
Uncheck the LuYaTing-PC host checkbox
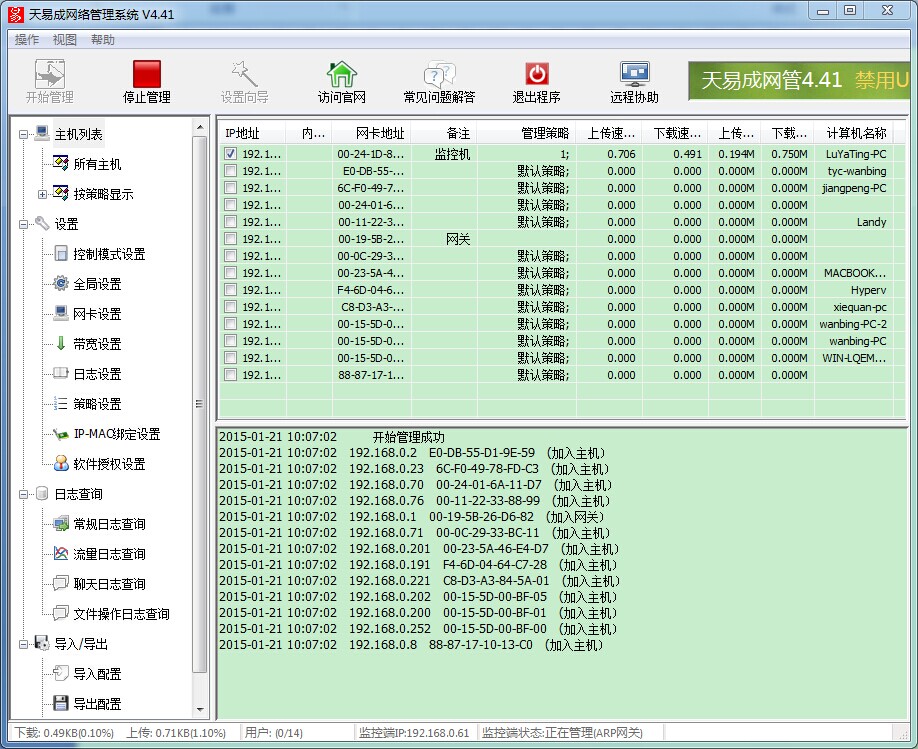[231, 154]
